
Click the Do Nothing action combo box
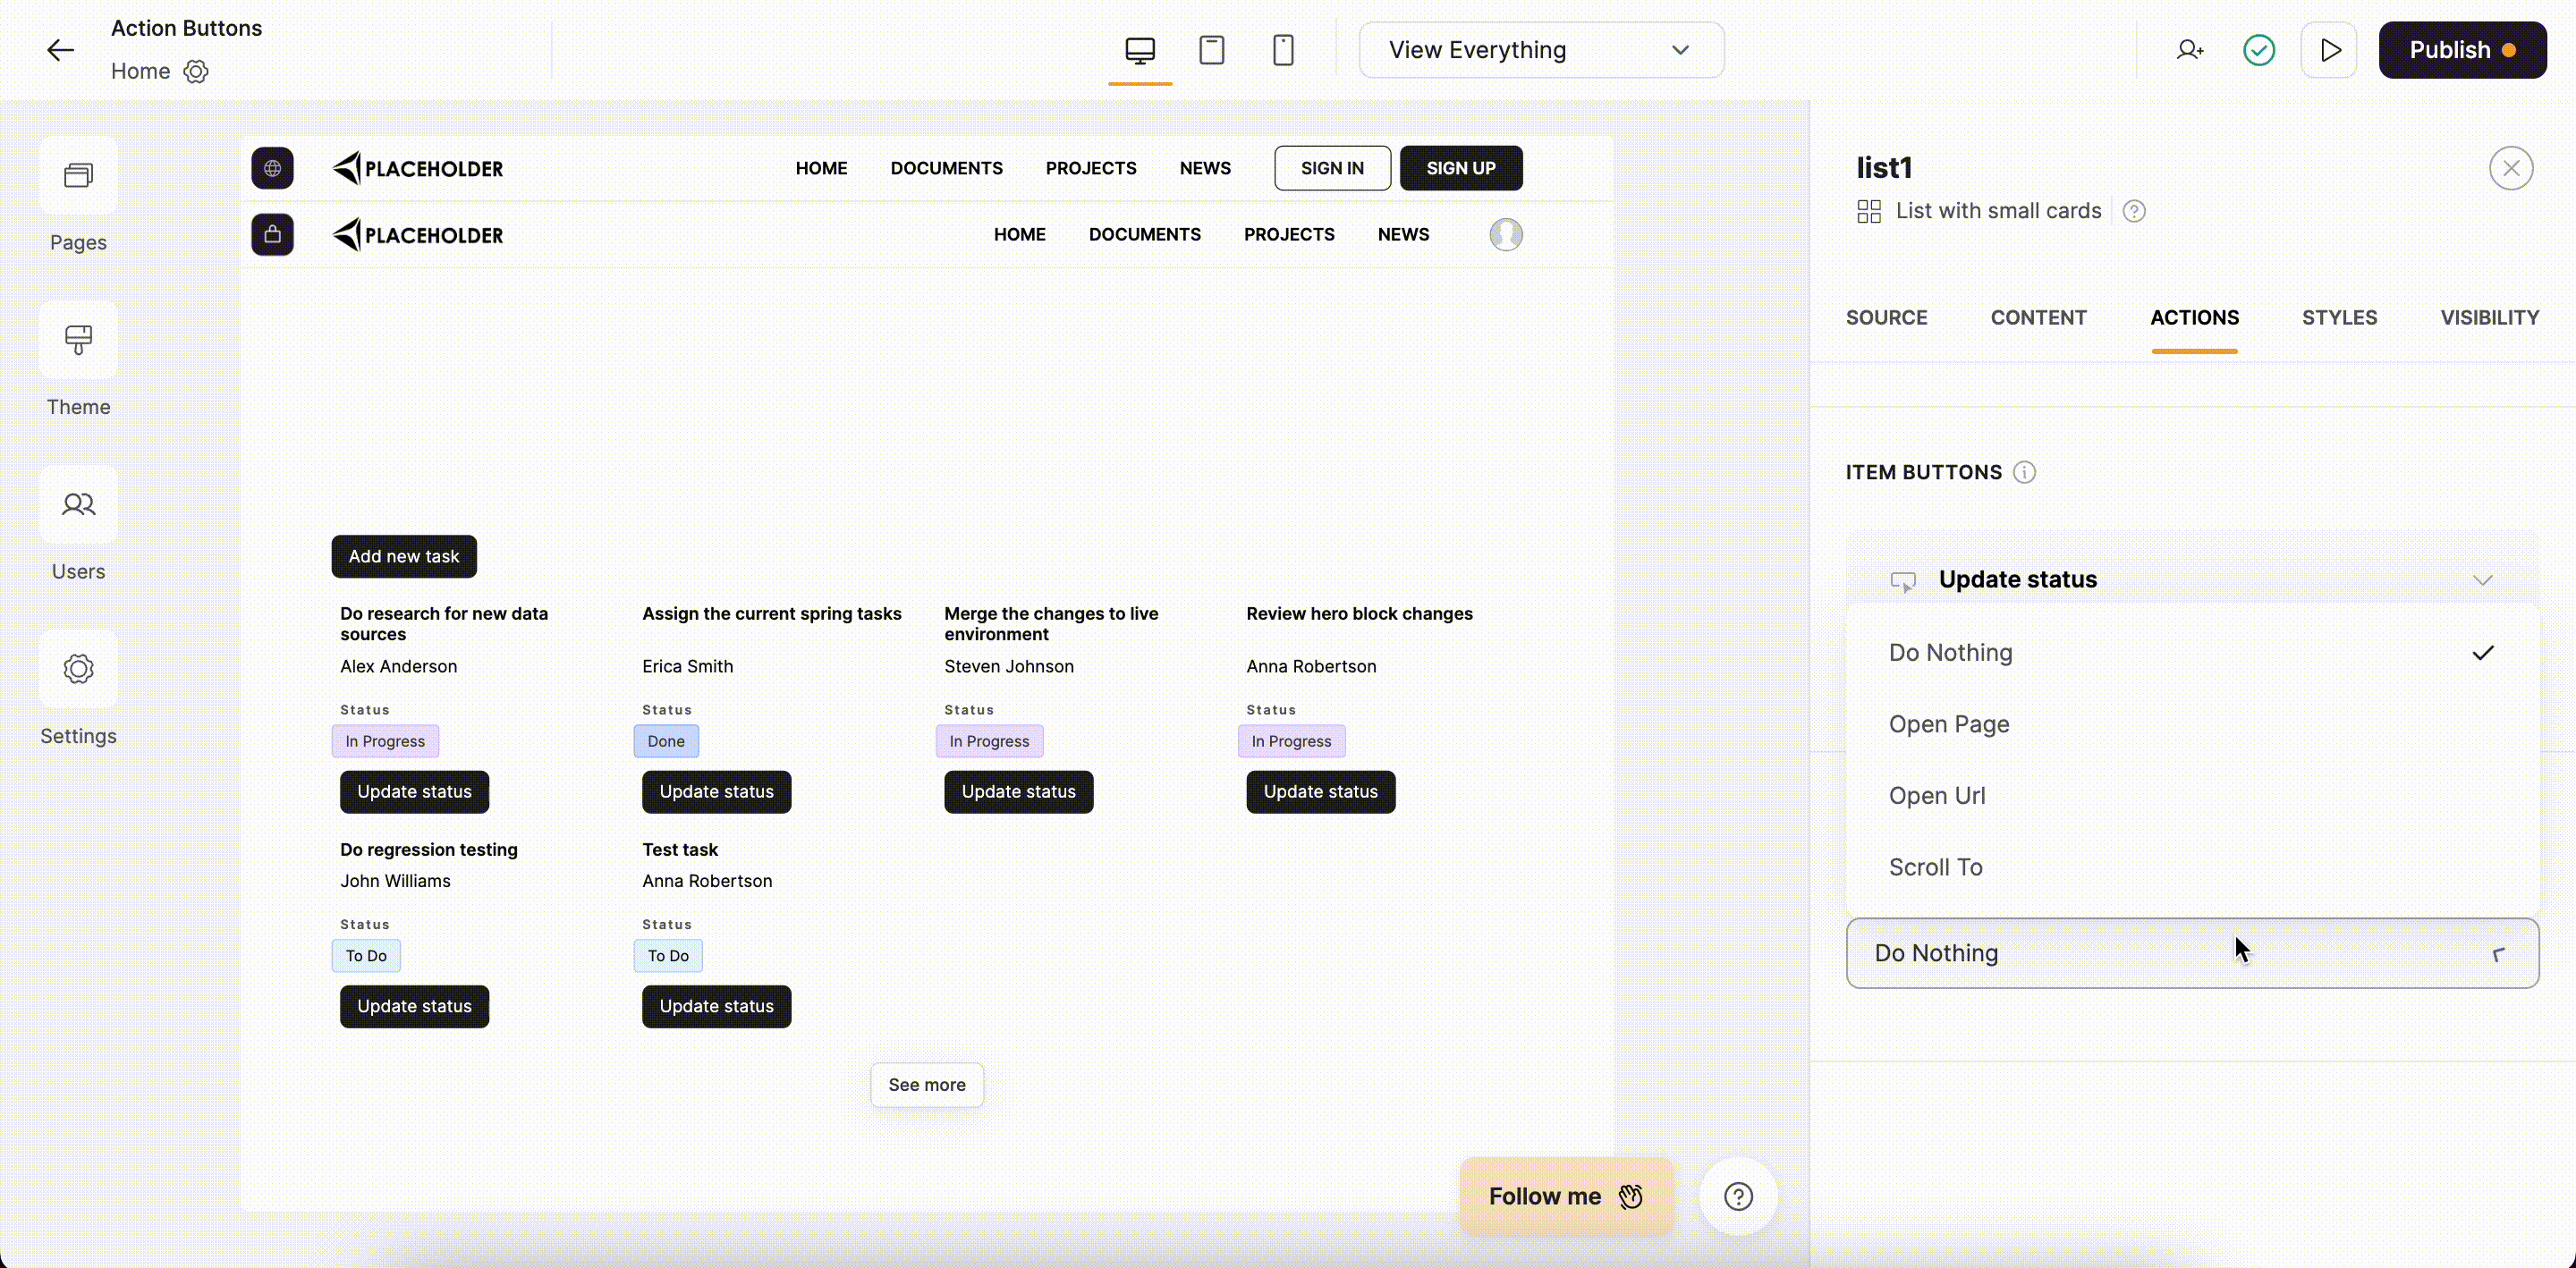(x=2191, y=953)
